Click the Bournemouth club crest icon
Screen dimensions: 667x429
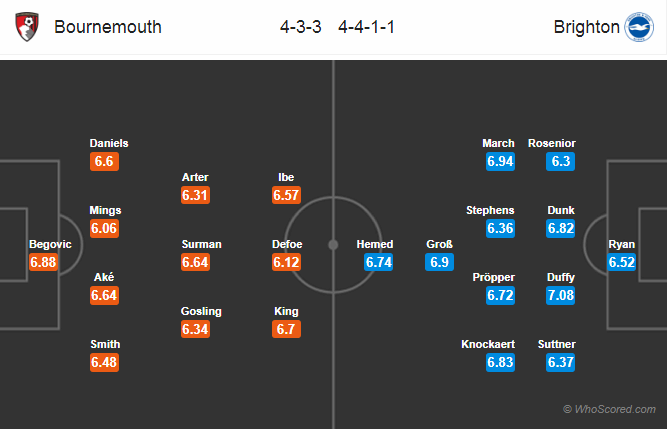[x=27, y=27]
